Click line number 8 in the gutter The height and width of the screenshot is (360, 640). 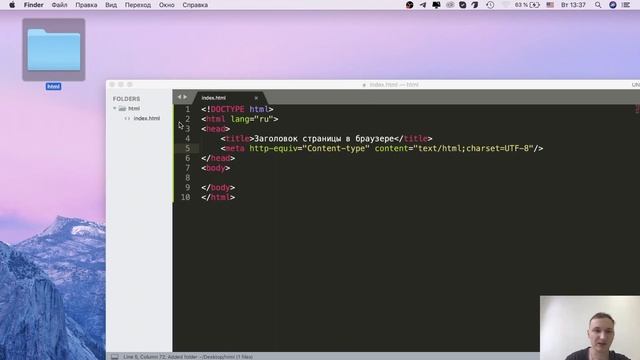(x=187, y=178)
